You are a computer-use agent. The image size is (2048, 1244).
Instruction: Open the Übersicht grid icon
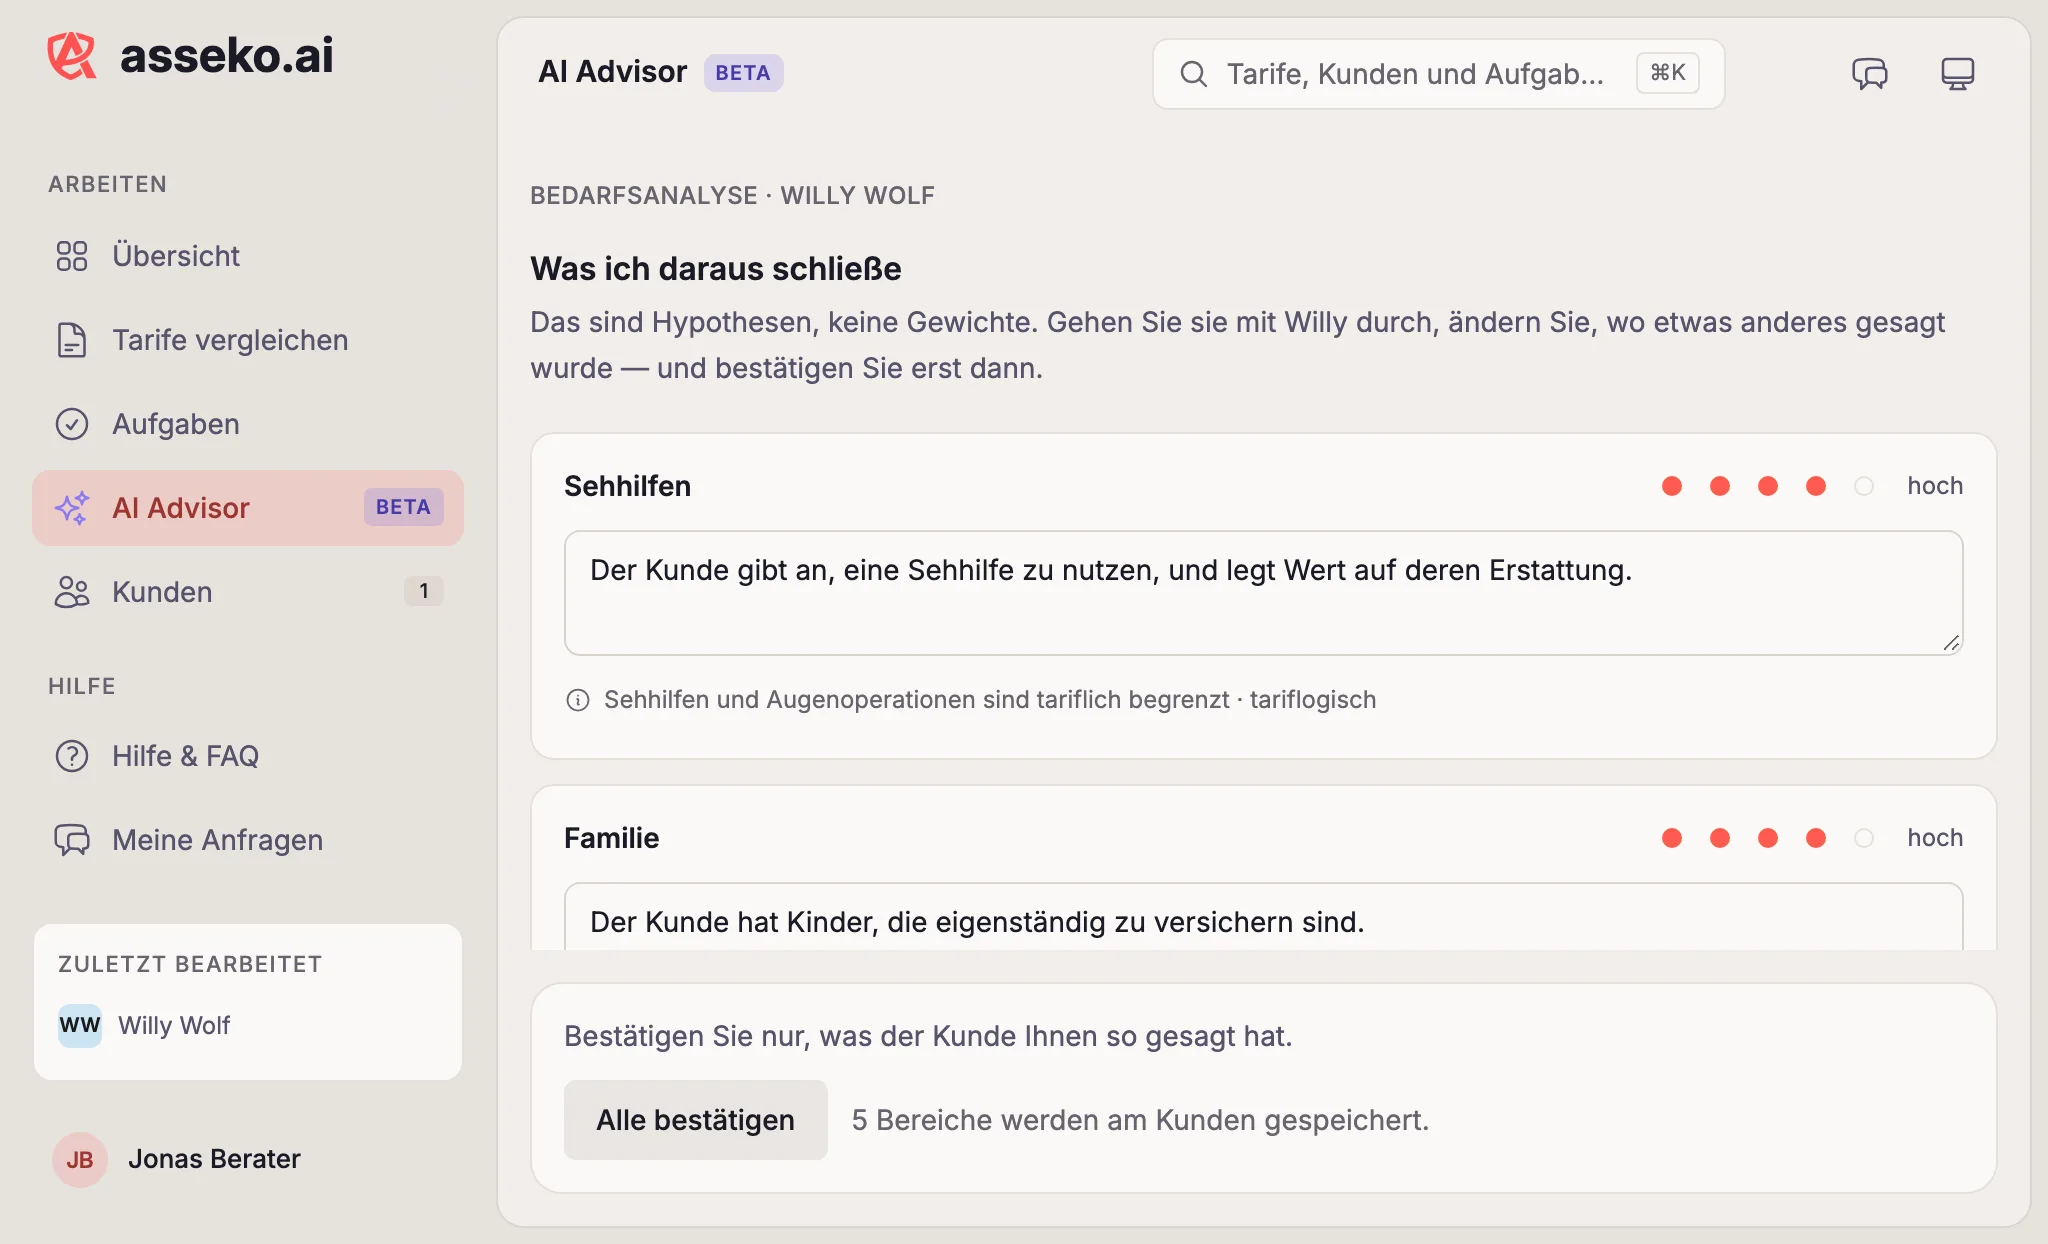(x=72, y=256)
